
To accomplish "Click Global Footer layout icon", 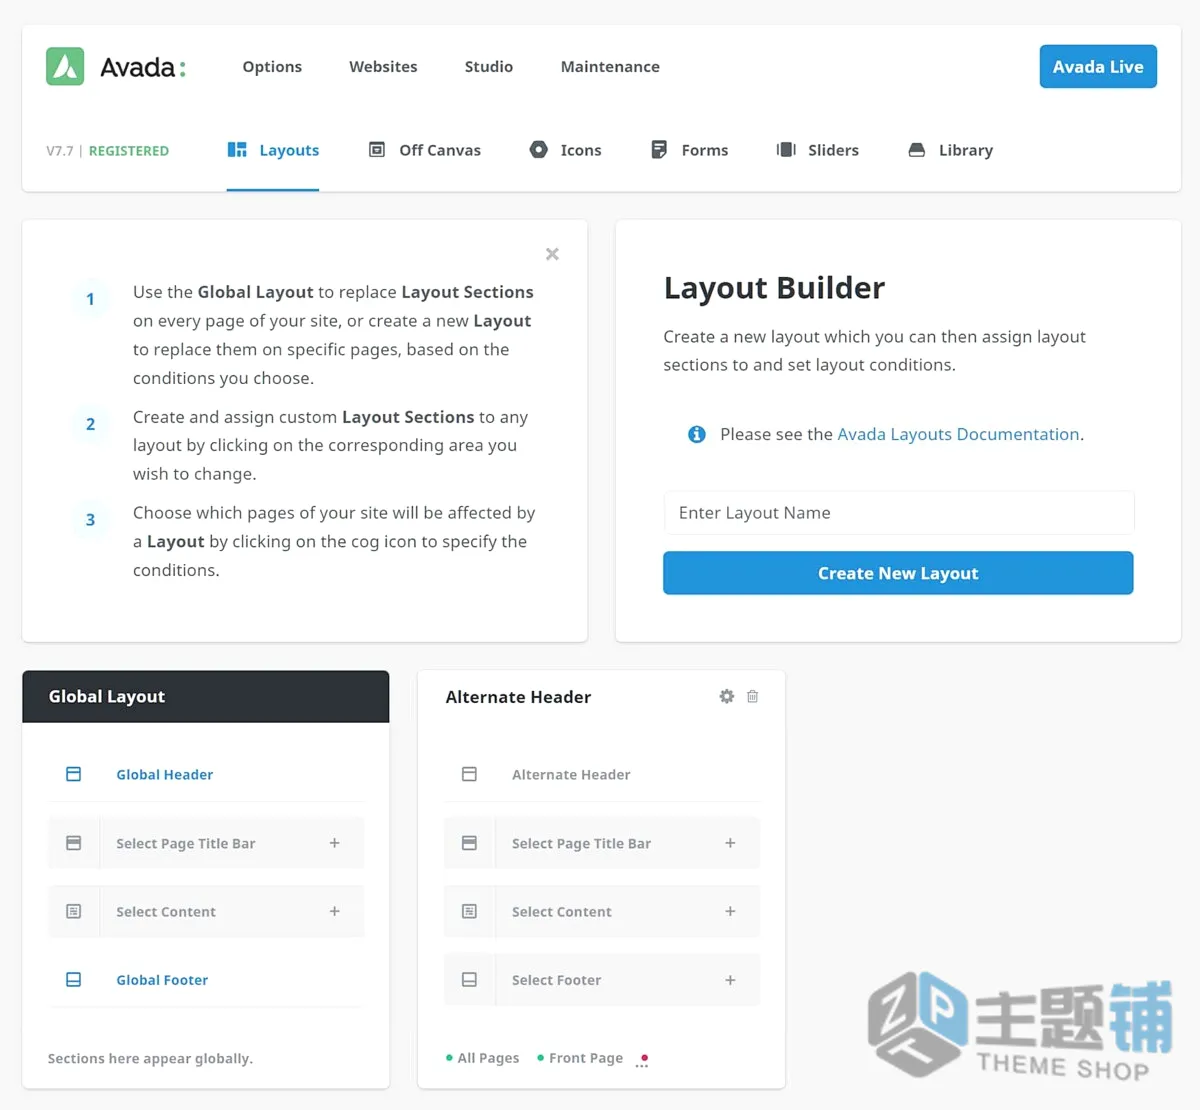I will tap(73, 980).
